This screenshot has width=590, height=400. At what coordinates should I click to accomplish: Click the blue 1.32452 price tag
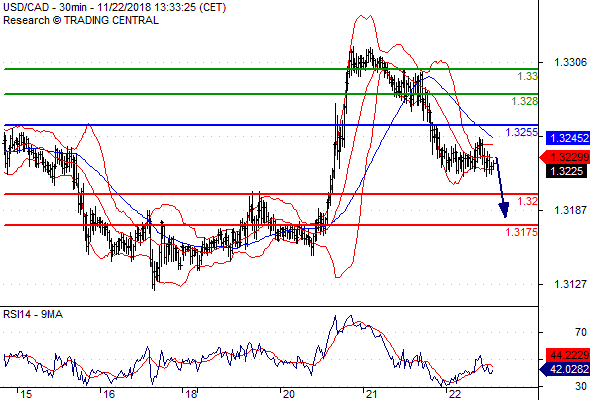568,138
